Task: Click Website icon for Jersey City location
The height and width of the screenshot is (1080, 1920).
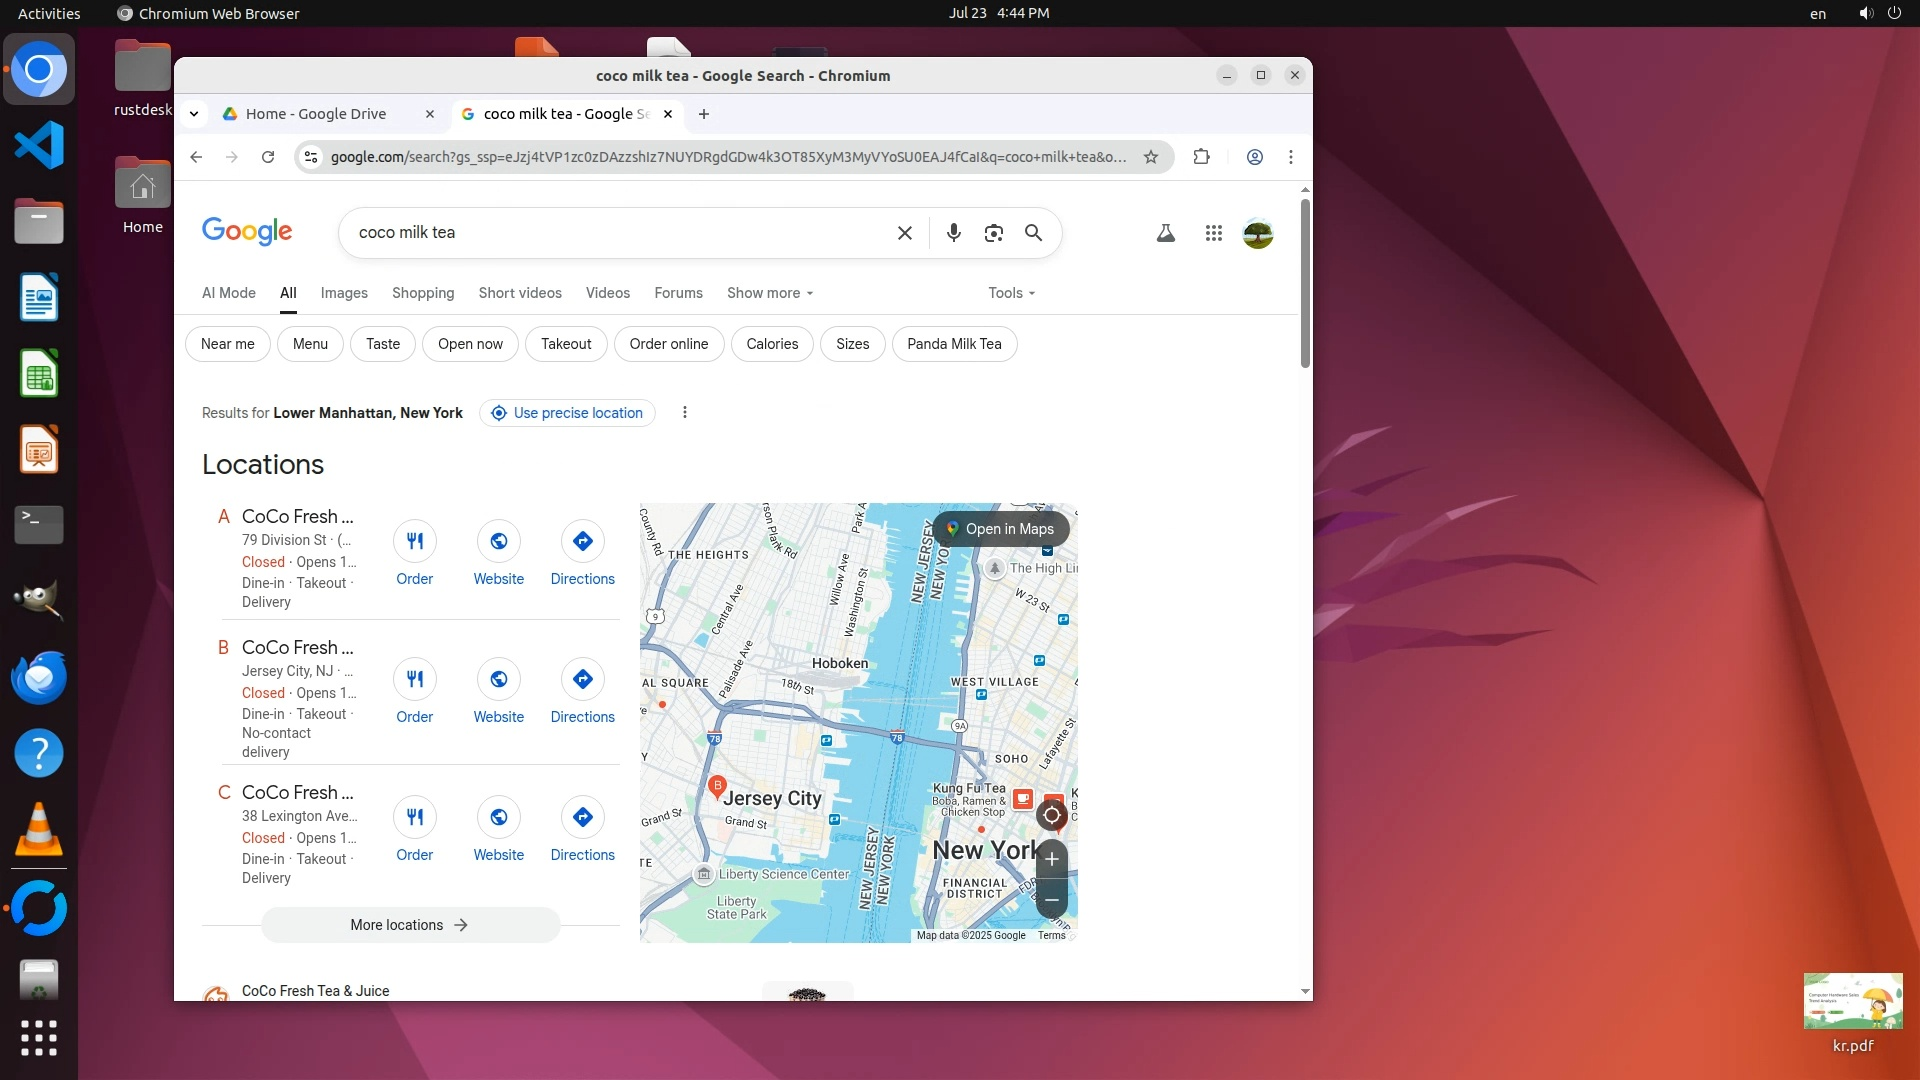Action: [x=498, y=679]
